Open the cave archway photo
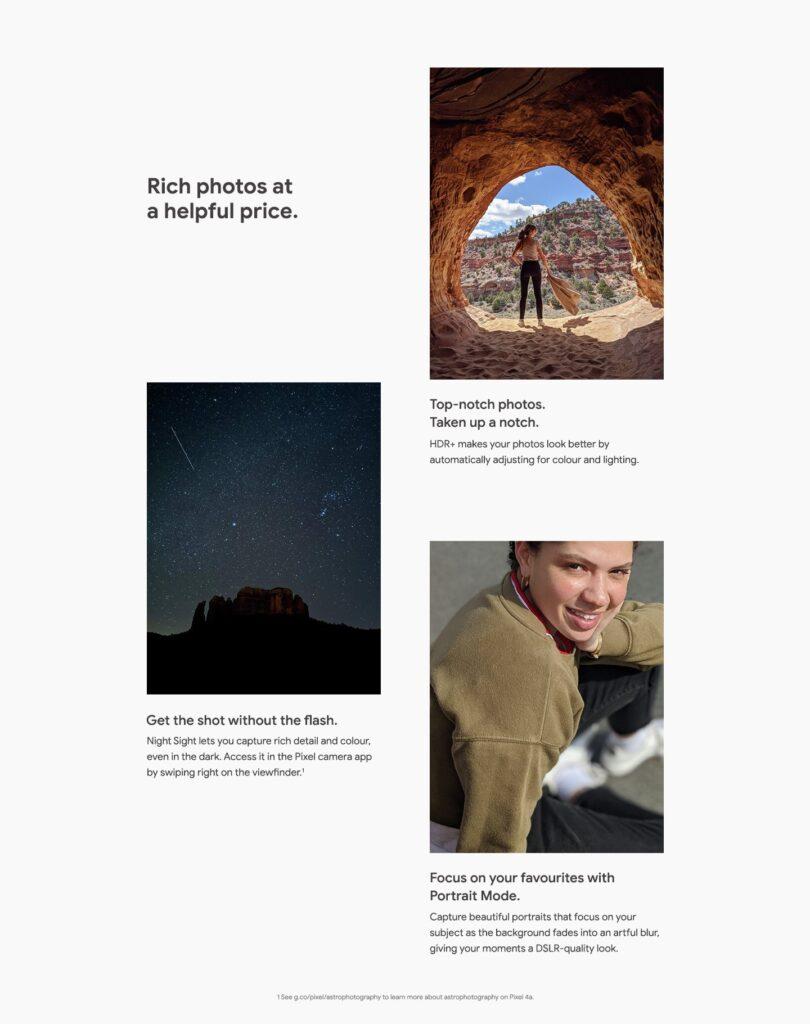 [x=546, y=223]
